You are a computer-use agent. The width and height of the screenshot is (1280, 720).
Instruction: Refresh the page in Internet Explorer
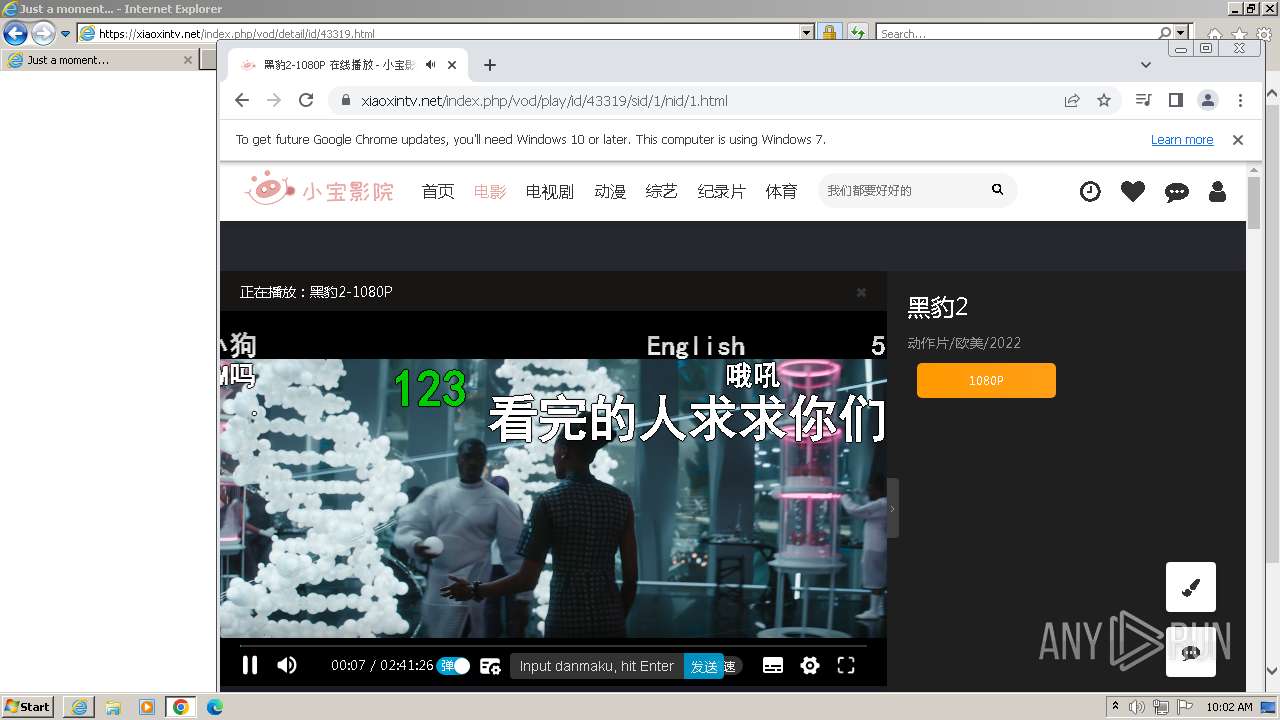coord(857,33)
